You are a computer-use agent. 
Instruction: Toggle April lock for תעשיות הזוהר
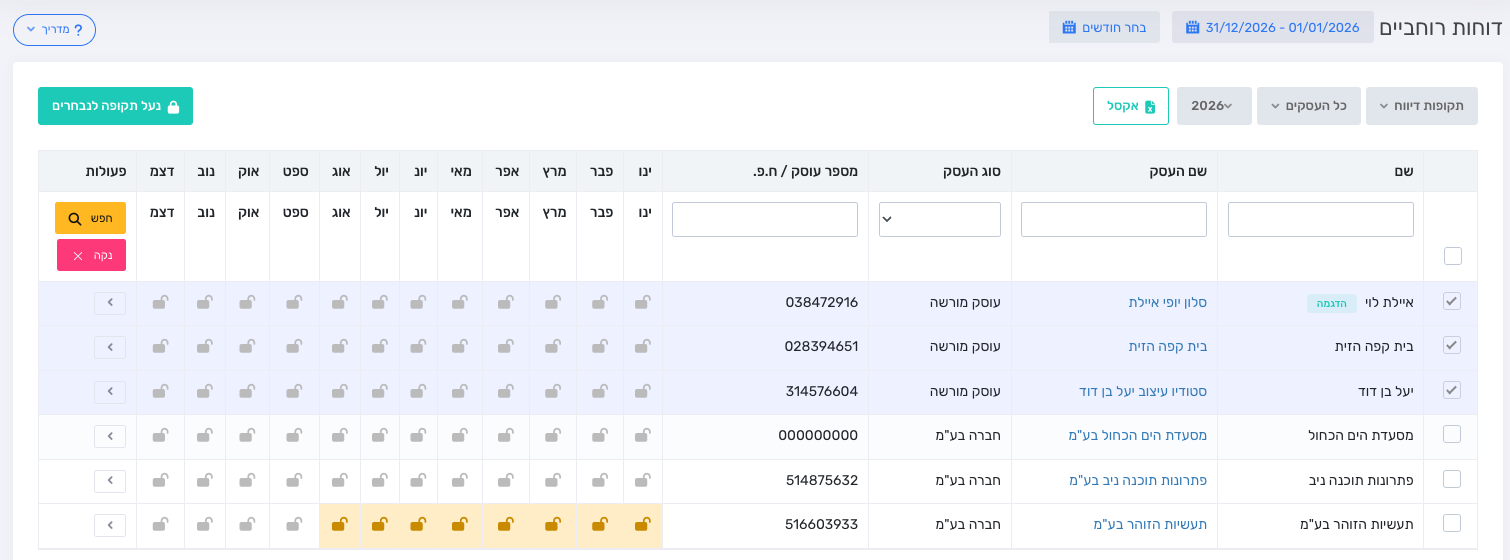coord(507,525)
